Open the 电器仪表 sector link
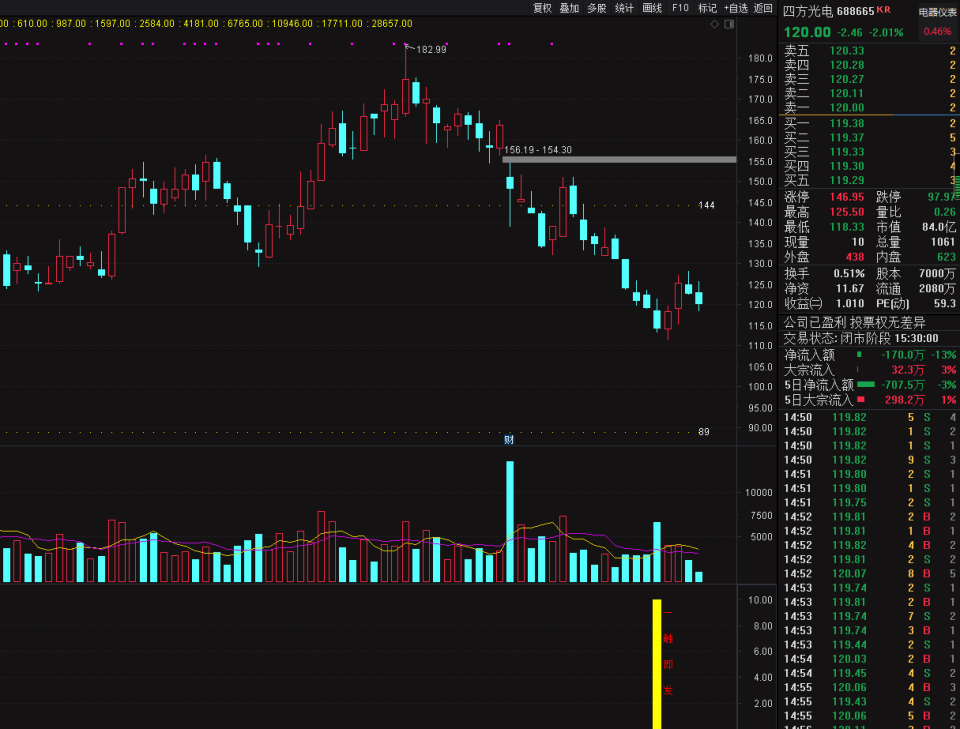 click(x=939, y=12)
